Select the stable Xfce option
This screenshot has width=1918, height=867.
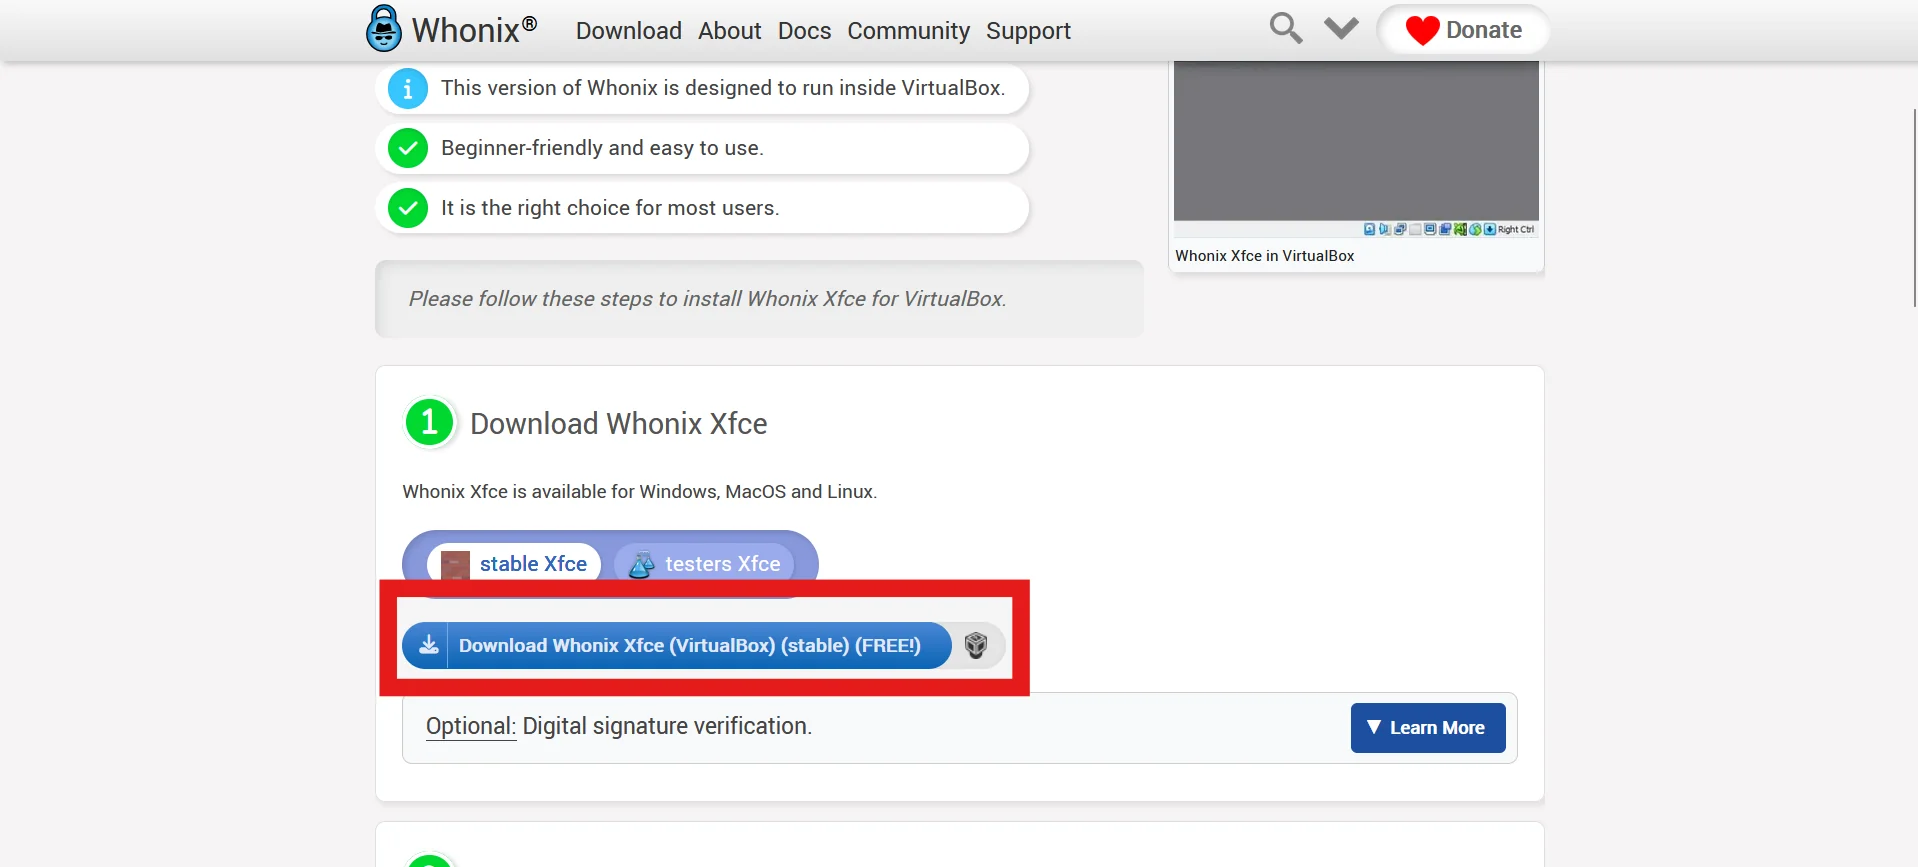click(x=515, y=564)
